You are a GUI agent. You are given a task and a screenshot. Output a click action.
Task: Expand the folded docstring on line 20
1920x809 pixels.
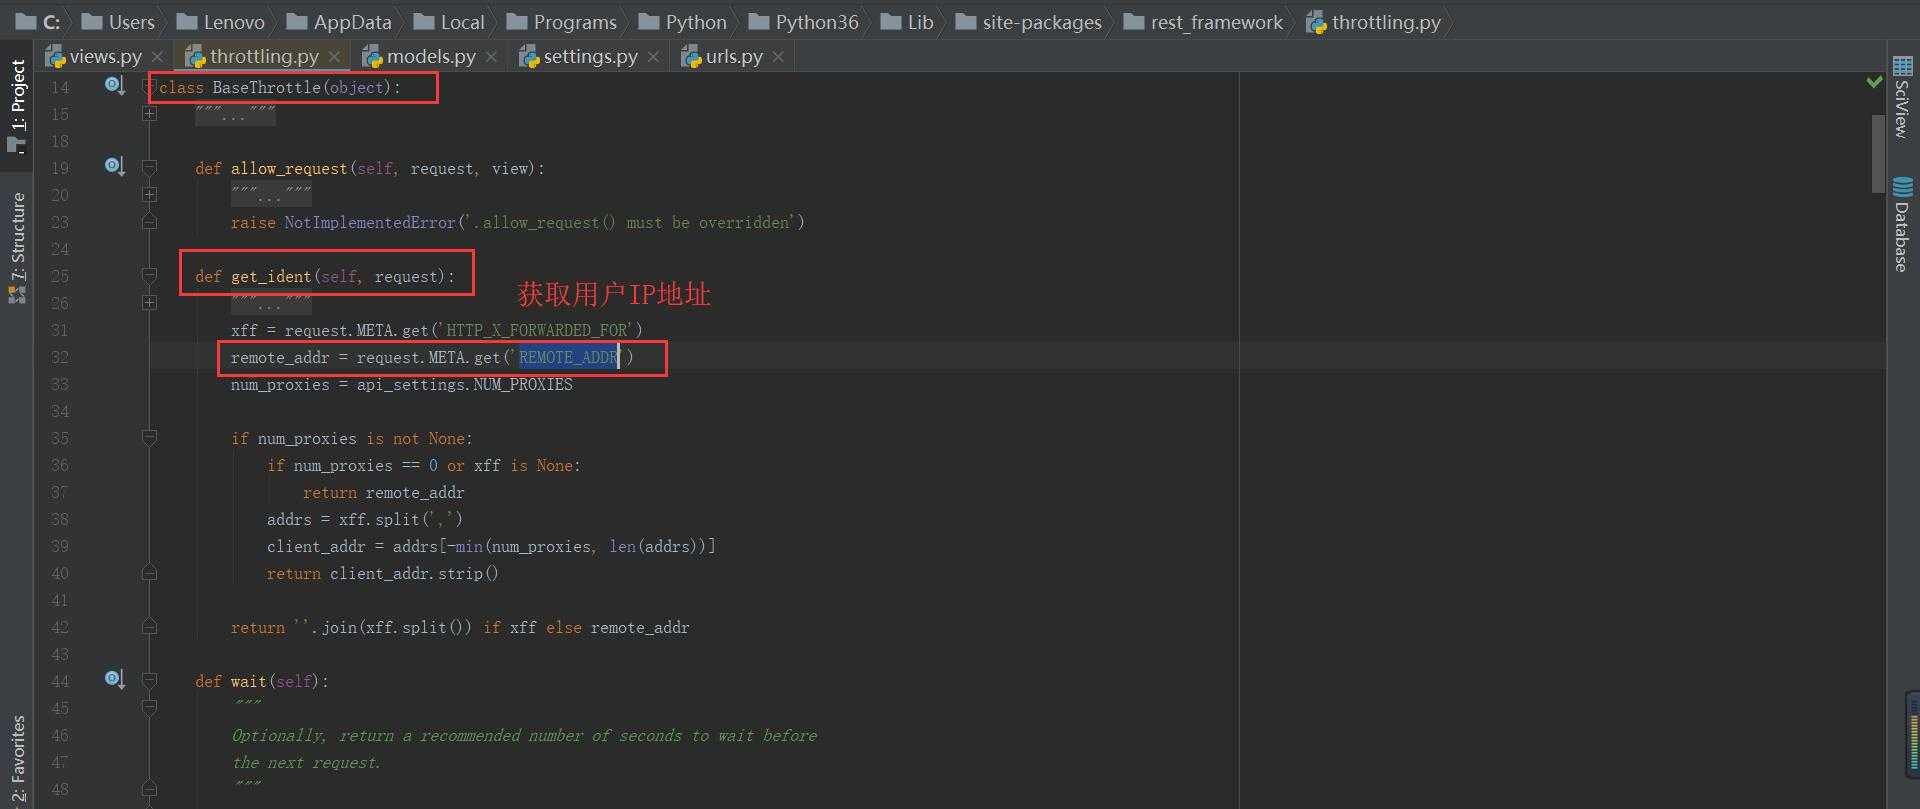click(149, 195)
